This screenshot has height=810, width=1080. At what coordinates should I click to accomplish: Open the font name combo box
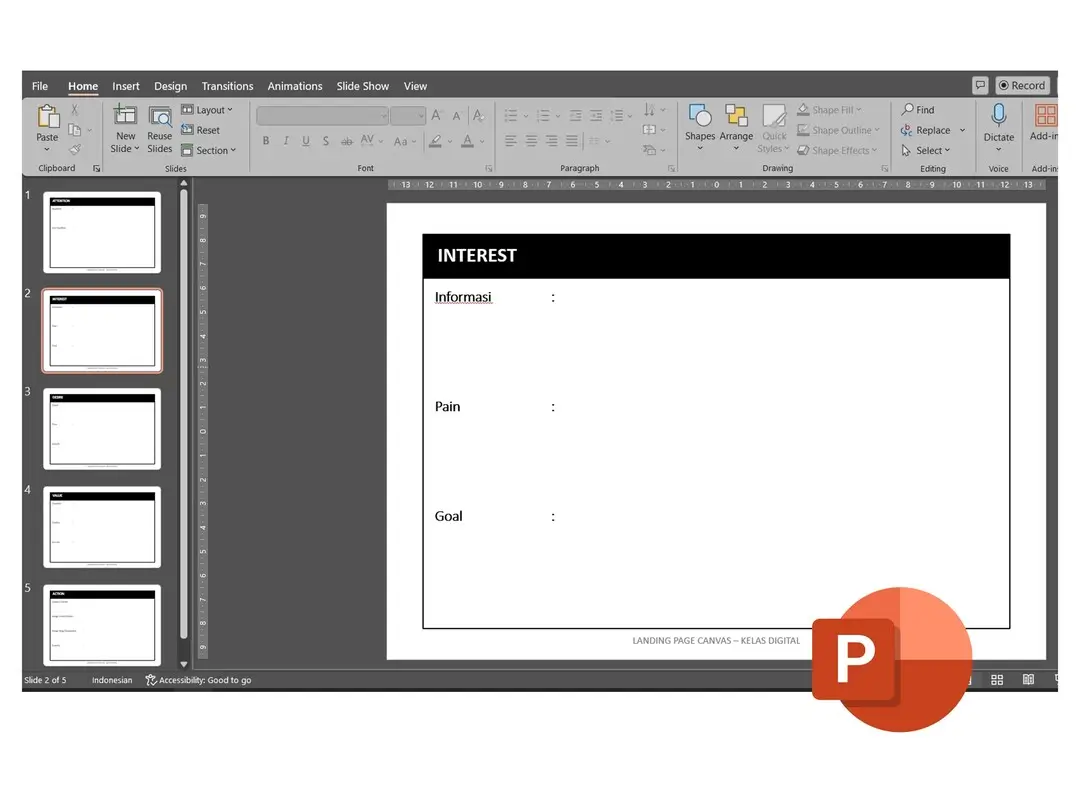(x=322, y=116)
